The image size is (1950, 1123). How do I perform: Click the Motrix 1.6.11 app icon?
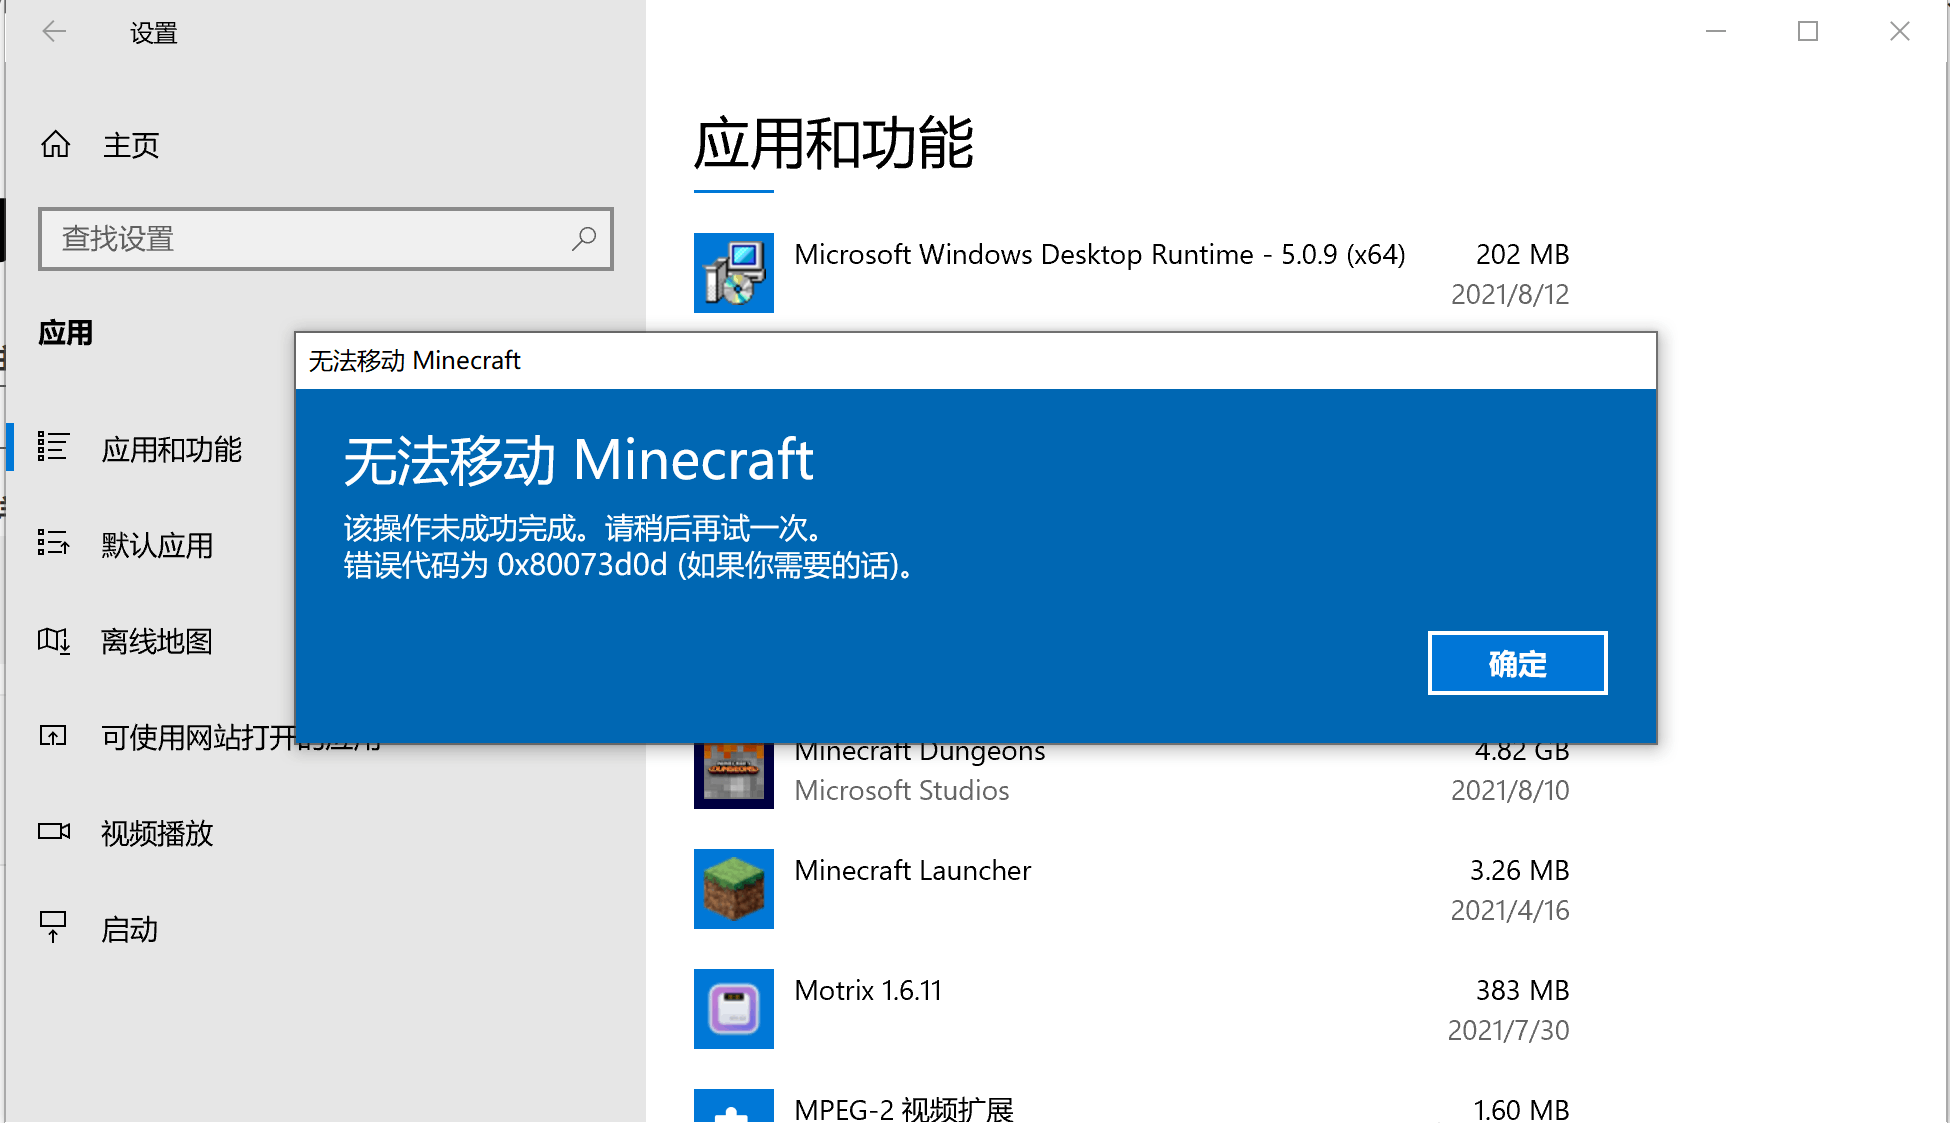click(734, 1009)
